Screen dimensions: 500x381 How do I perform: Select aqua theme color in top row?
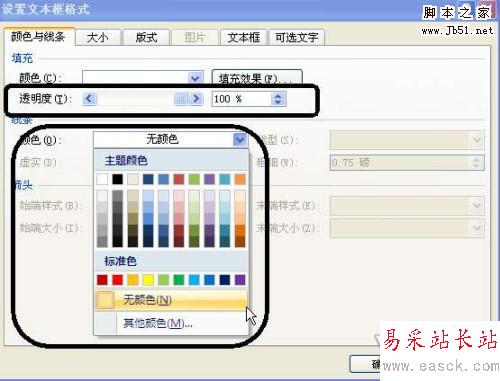(x=225, y=179)
